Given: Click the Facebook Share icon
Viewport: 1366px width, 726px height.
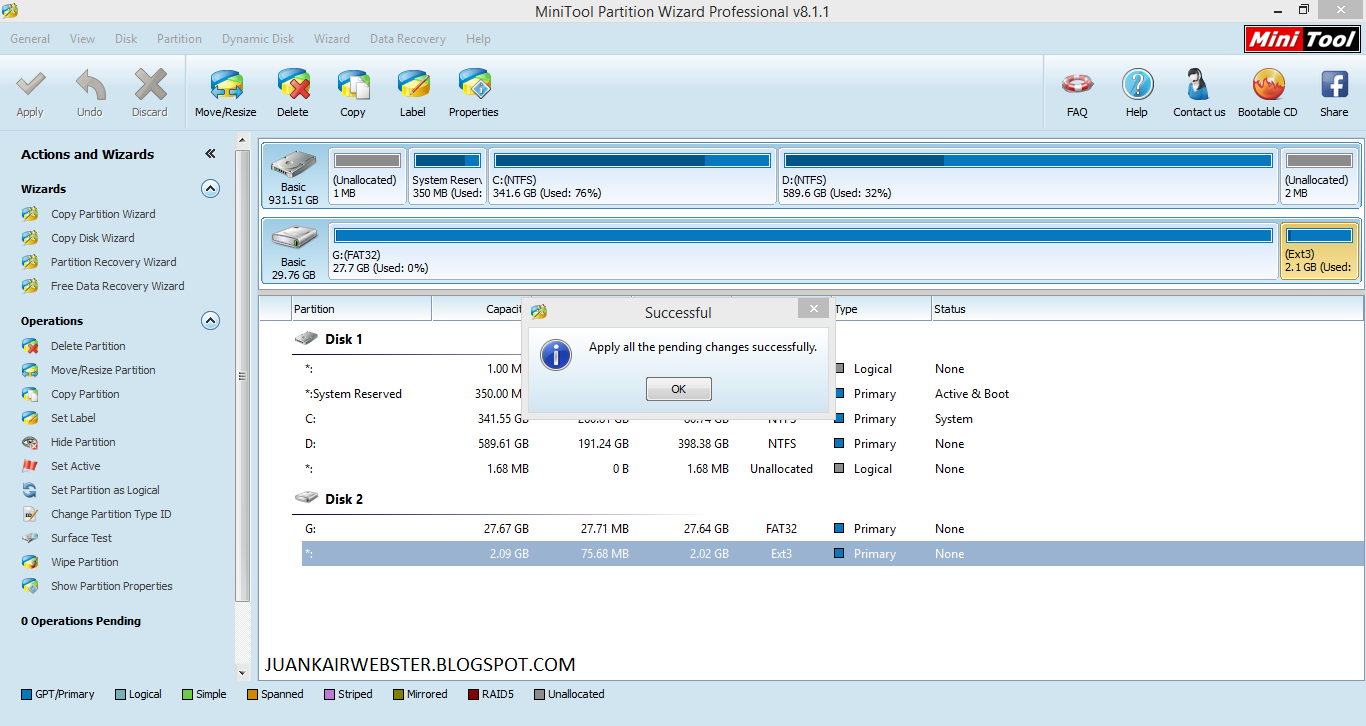Looking at the screenshot, I should 1334,85.
